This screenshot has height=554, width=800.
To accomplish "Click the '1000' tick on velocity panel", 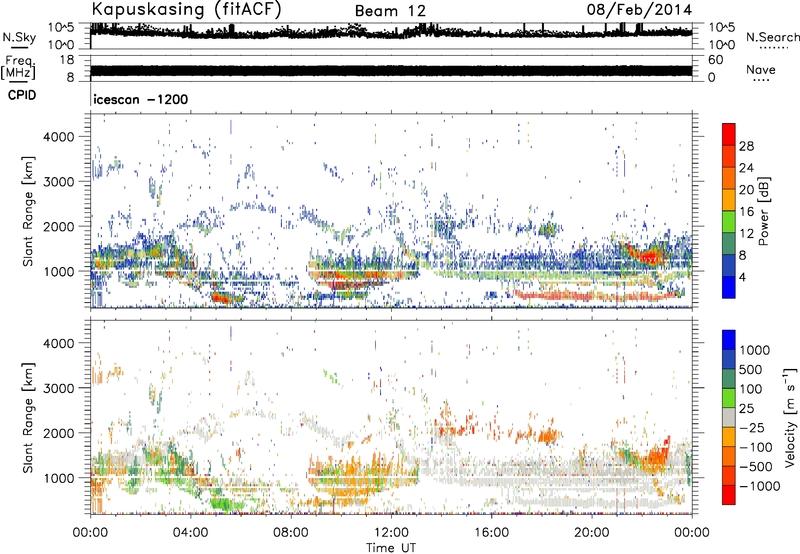I will click(58, 478).
